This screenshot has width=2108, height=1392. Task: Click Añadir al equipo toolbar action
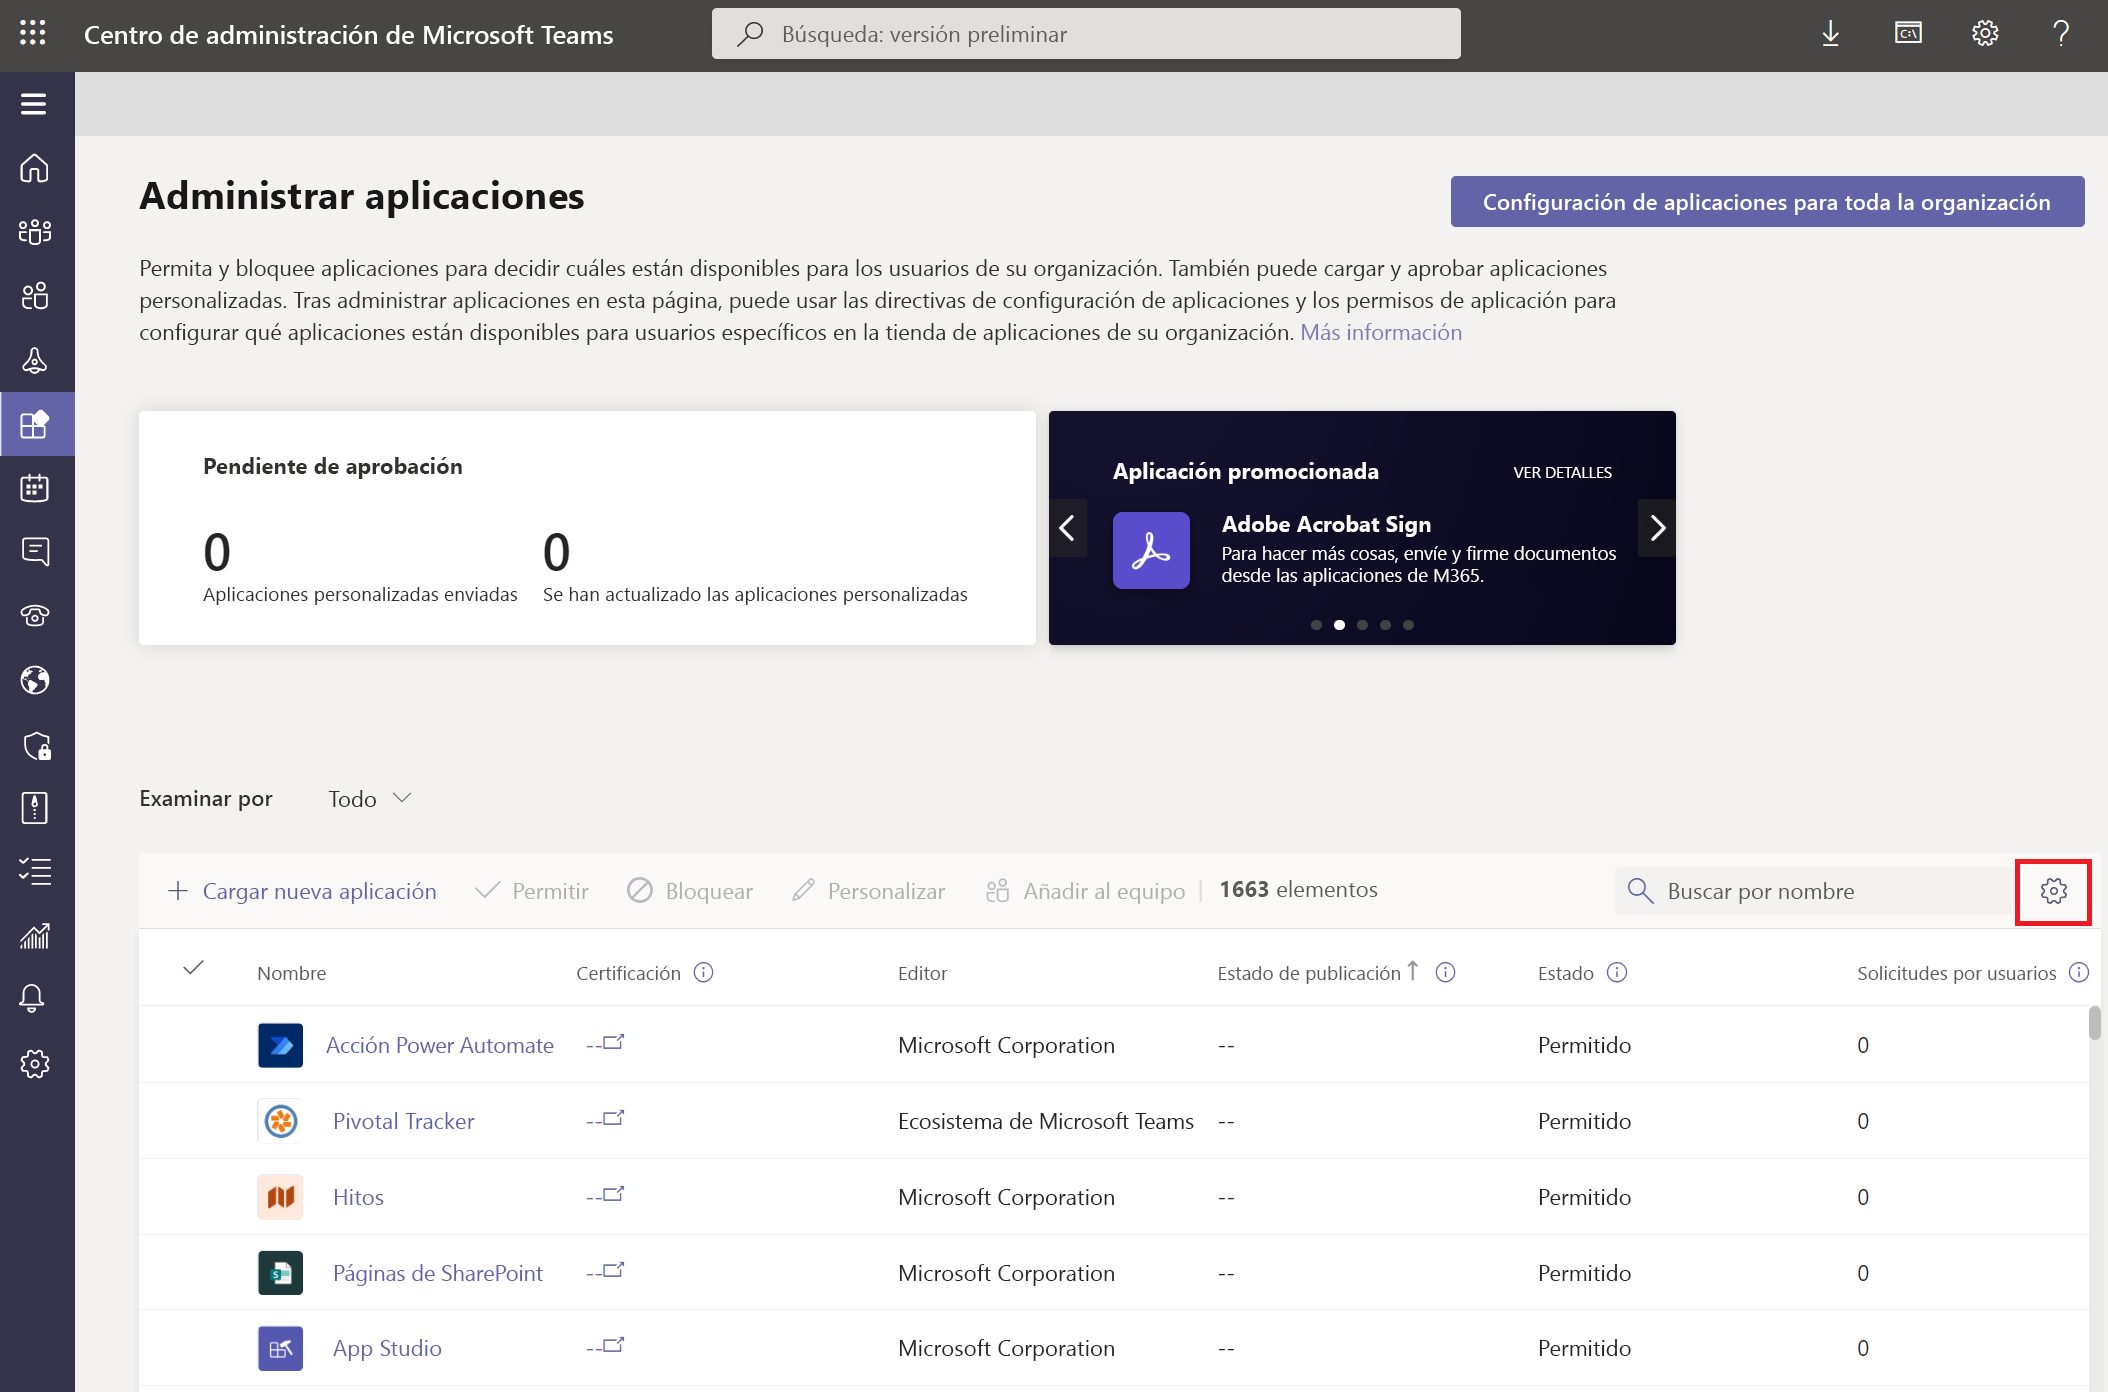pyautogui.click(x=1085, y=891)
